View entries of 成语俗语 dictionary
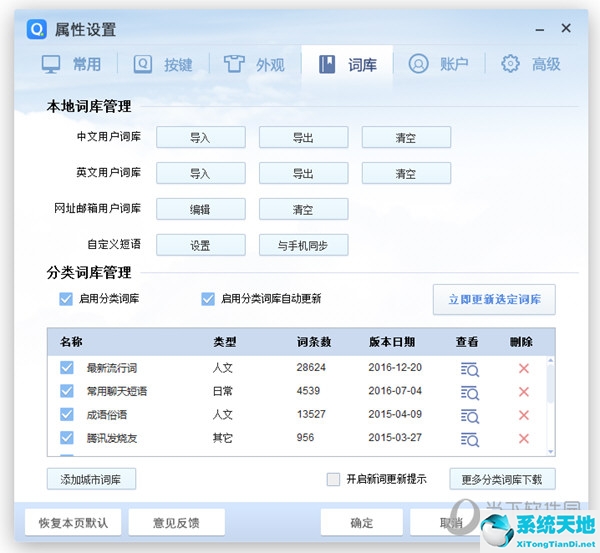Image resolution: width=600 pixels, height=553 pixels. [x=470, y=416]
